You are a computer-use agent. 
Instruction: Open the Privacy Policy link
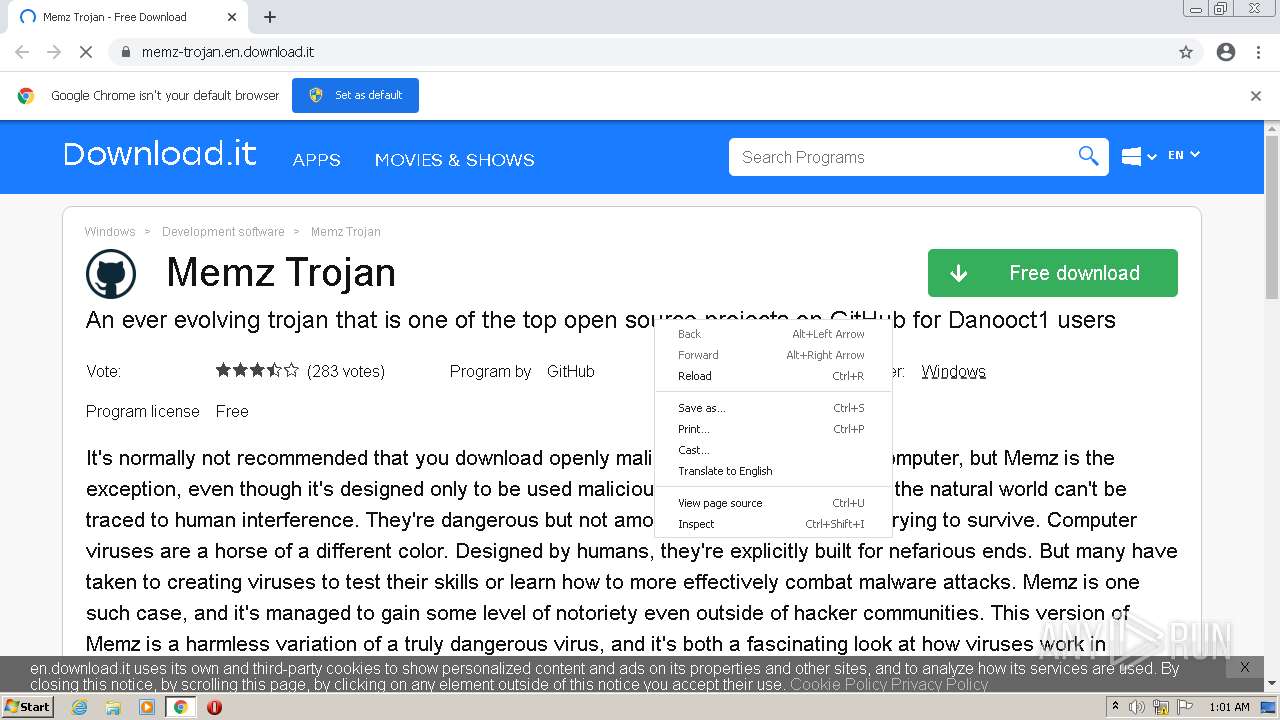click(940, 685)
